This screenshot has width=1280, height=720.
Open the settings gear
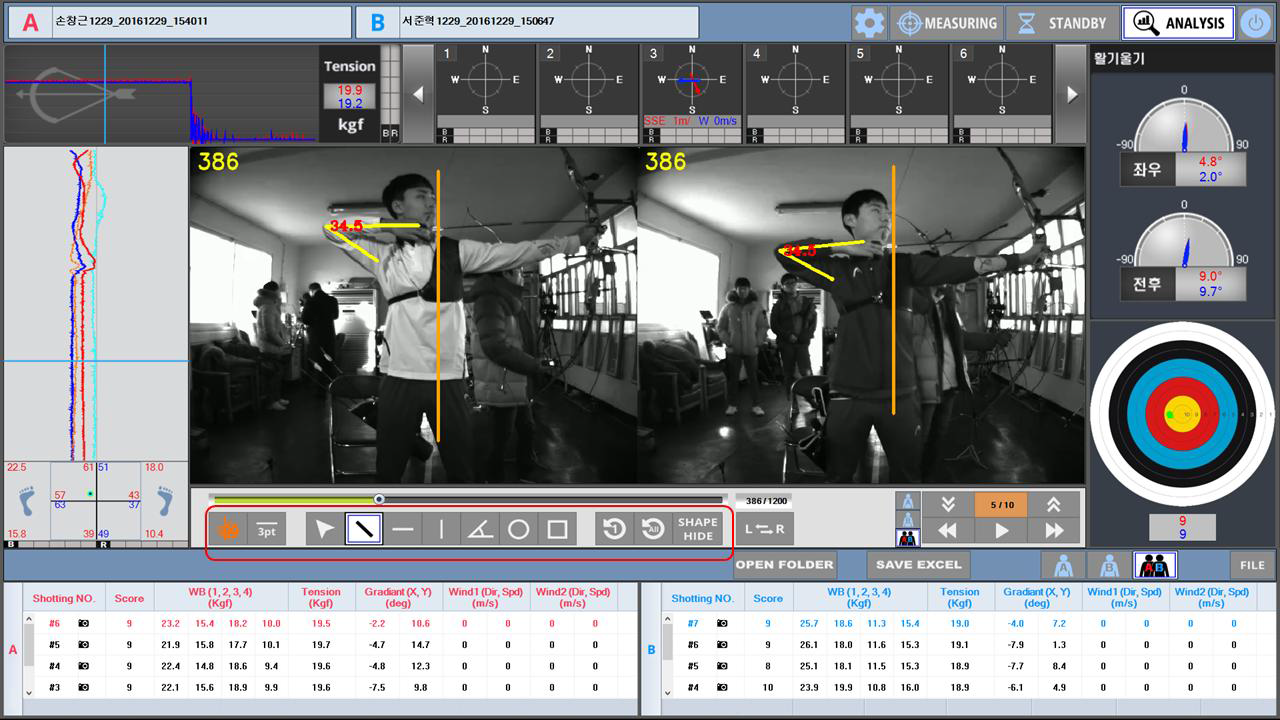tap(869, 23)
